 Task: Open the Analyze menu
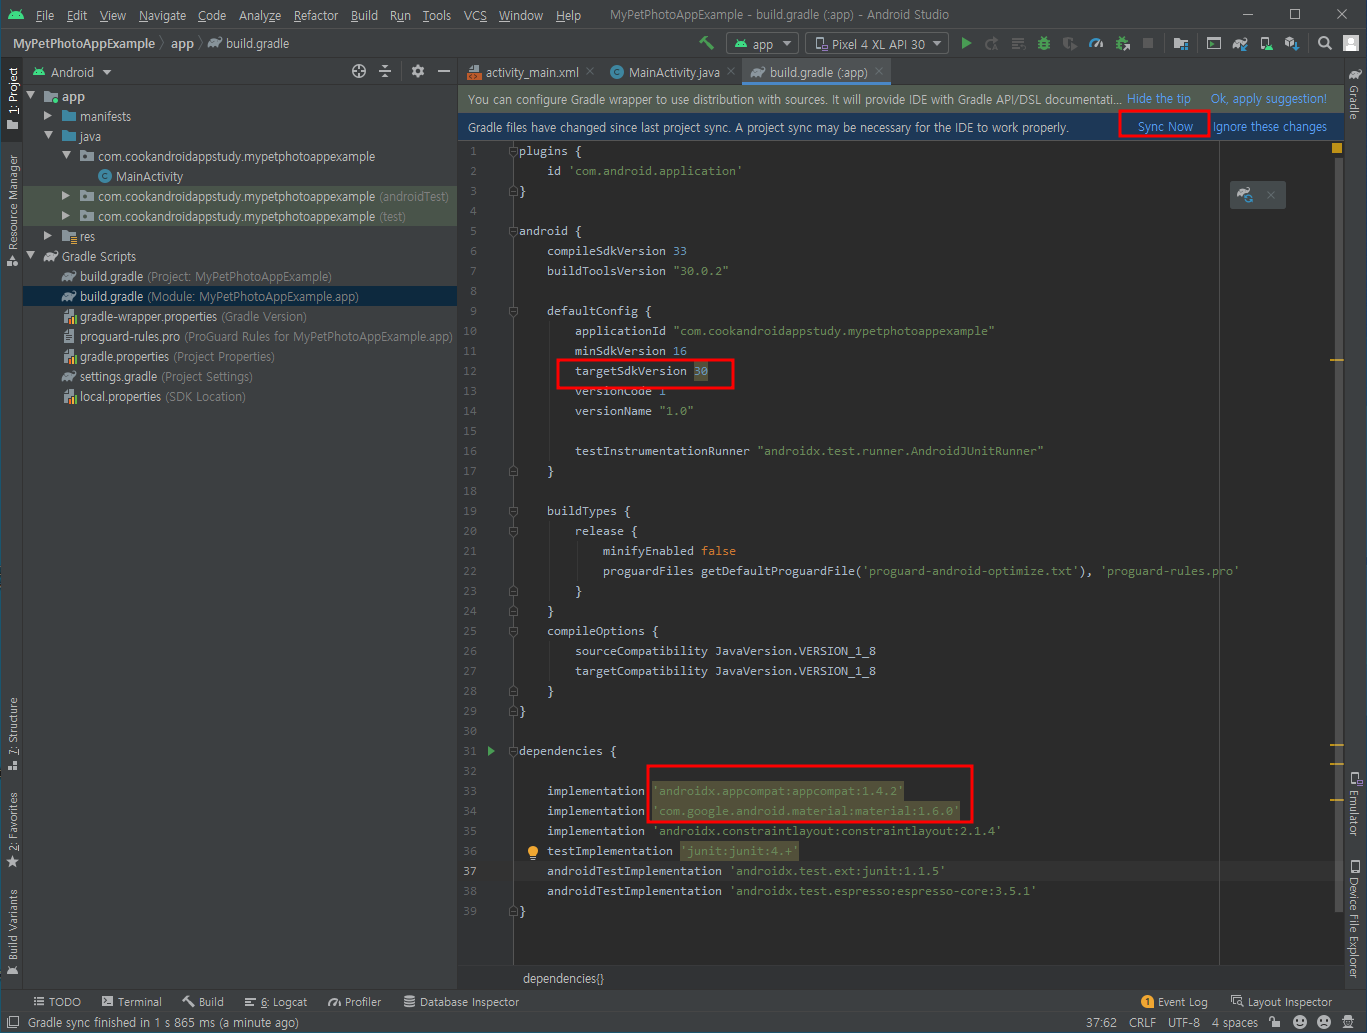[x=259, y=15]
